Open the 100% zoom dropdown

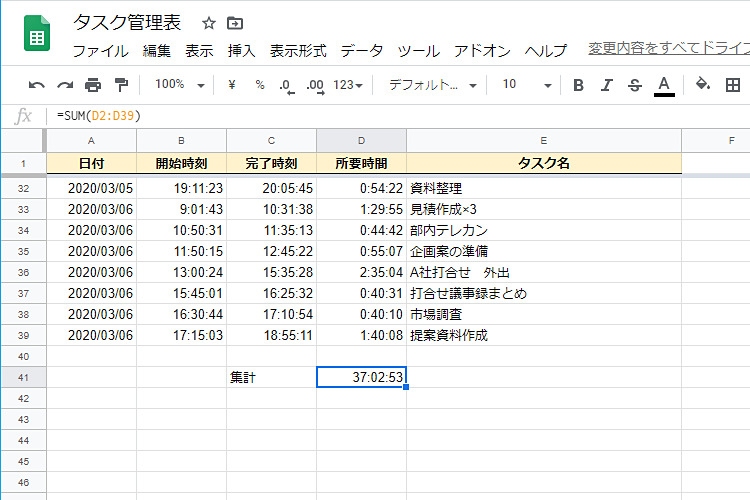click(x=180, y=85)
